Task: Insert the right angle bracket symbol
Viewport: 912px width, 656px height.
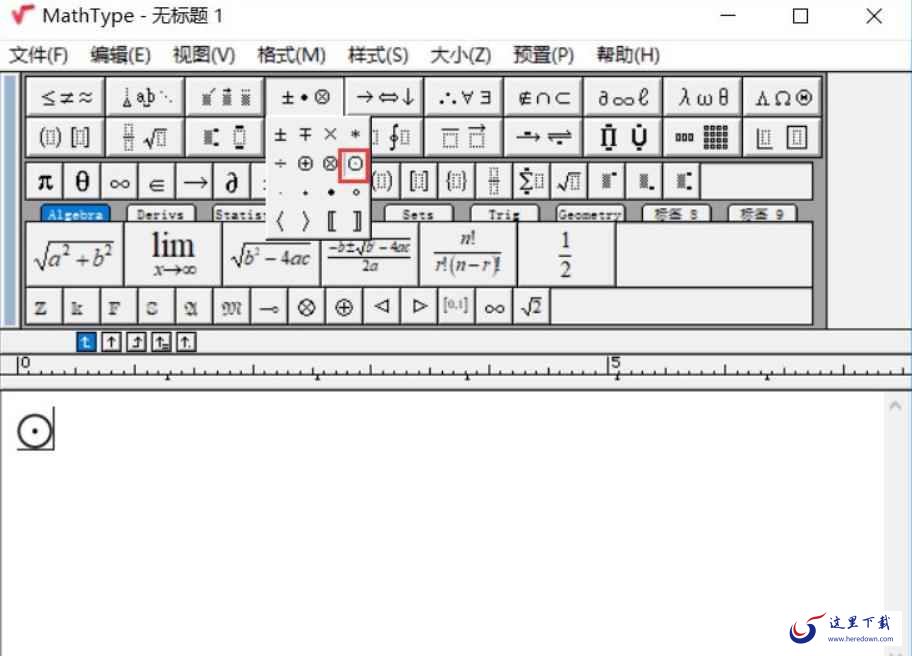Action: click(x=305, y=222)
